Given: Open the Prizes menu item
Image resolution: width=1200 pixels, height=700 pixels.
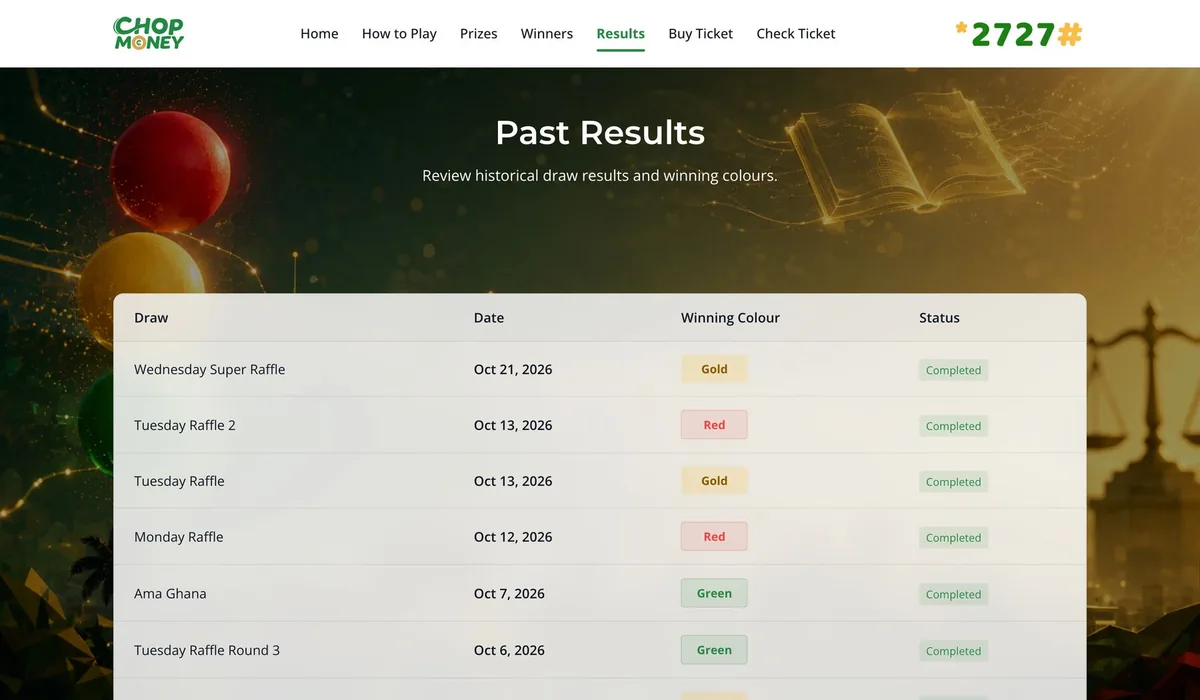Looking at the screenshot, I should pyautogui.click(x=479, y=34).
